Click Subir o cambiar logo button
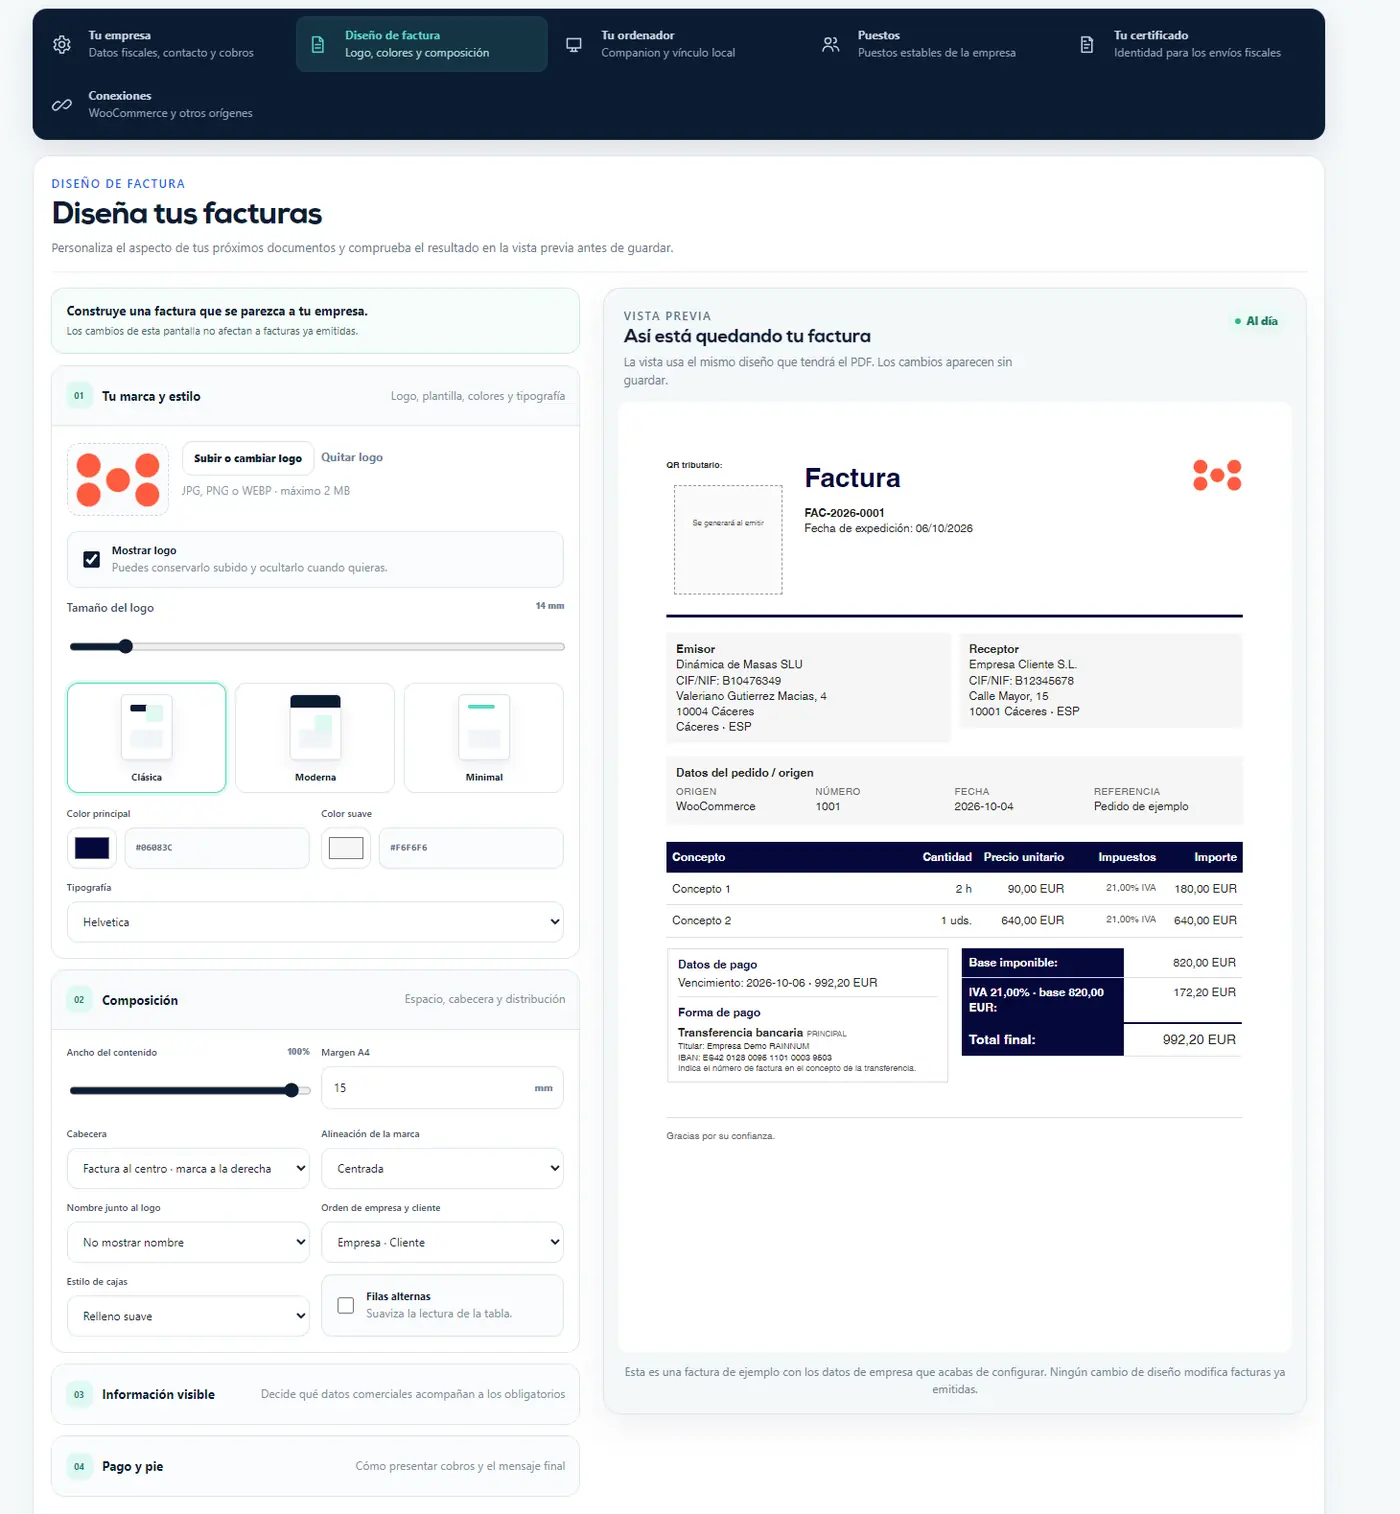Viewport: 1400px width, 1514px height. click(x=248, y=458)
